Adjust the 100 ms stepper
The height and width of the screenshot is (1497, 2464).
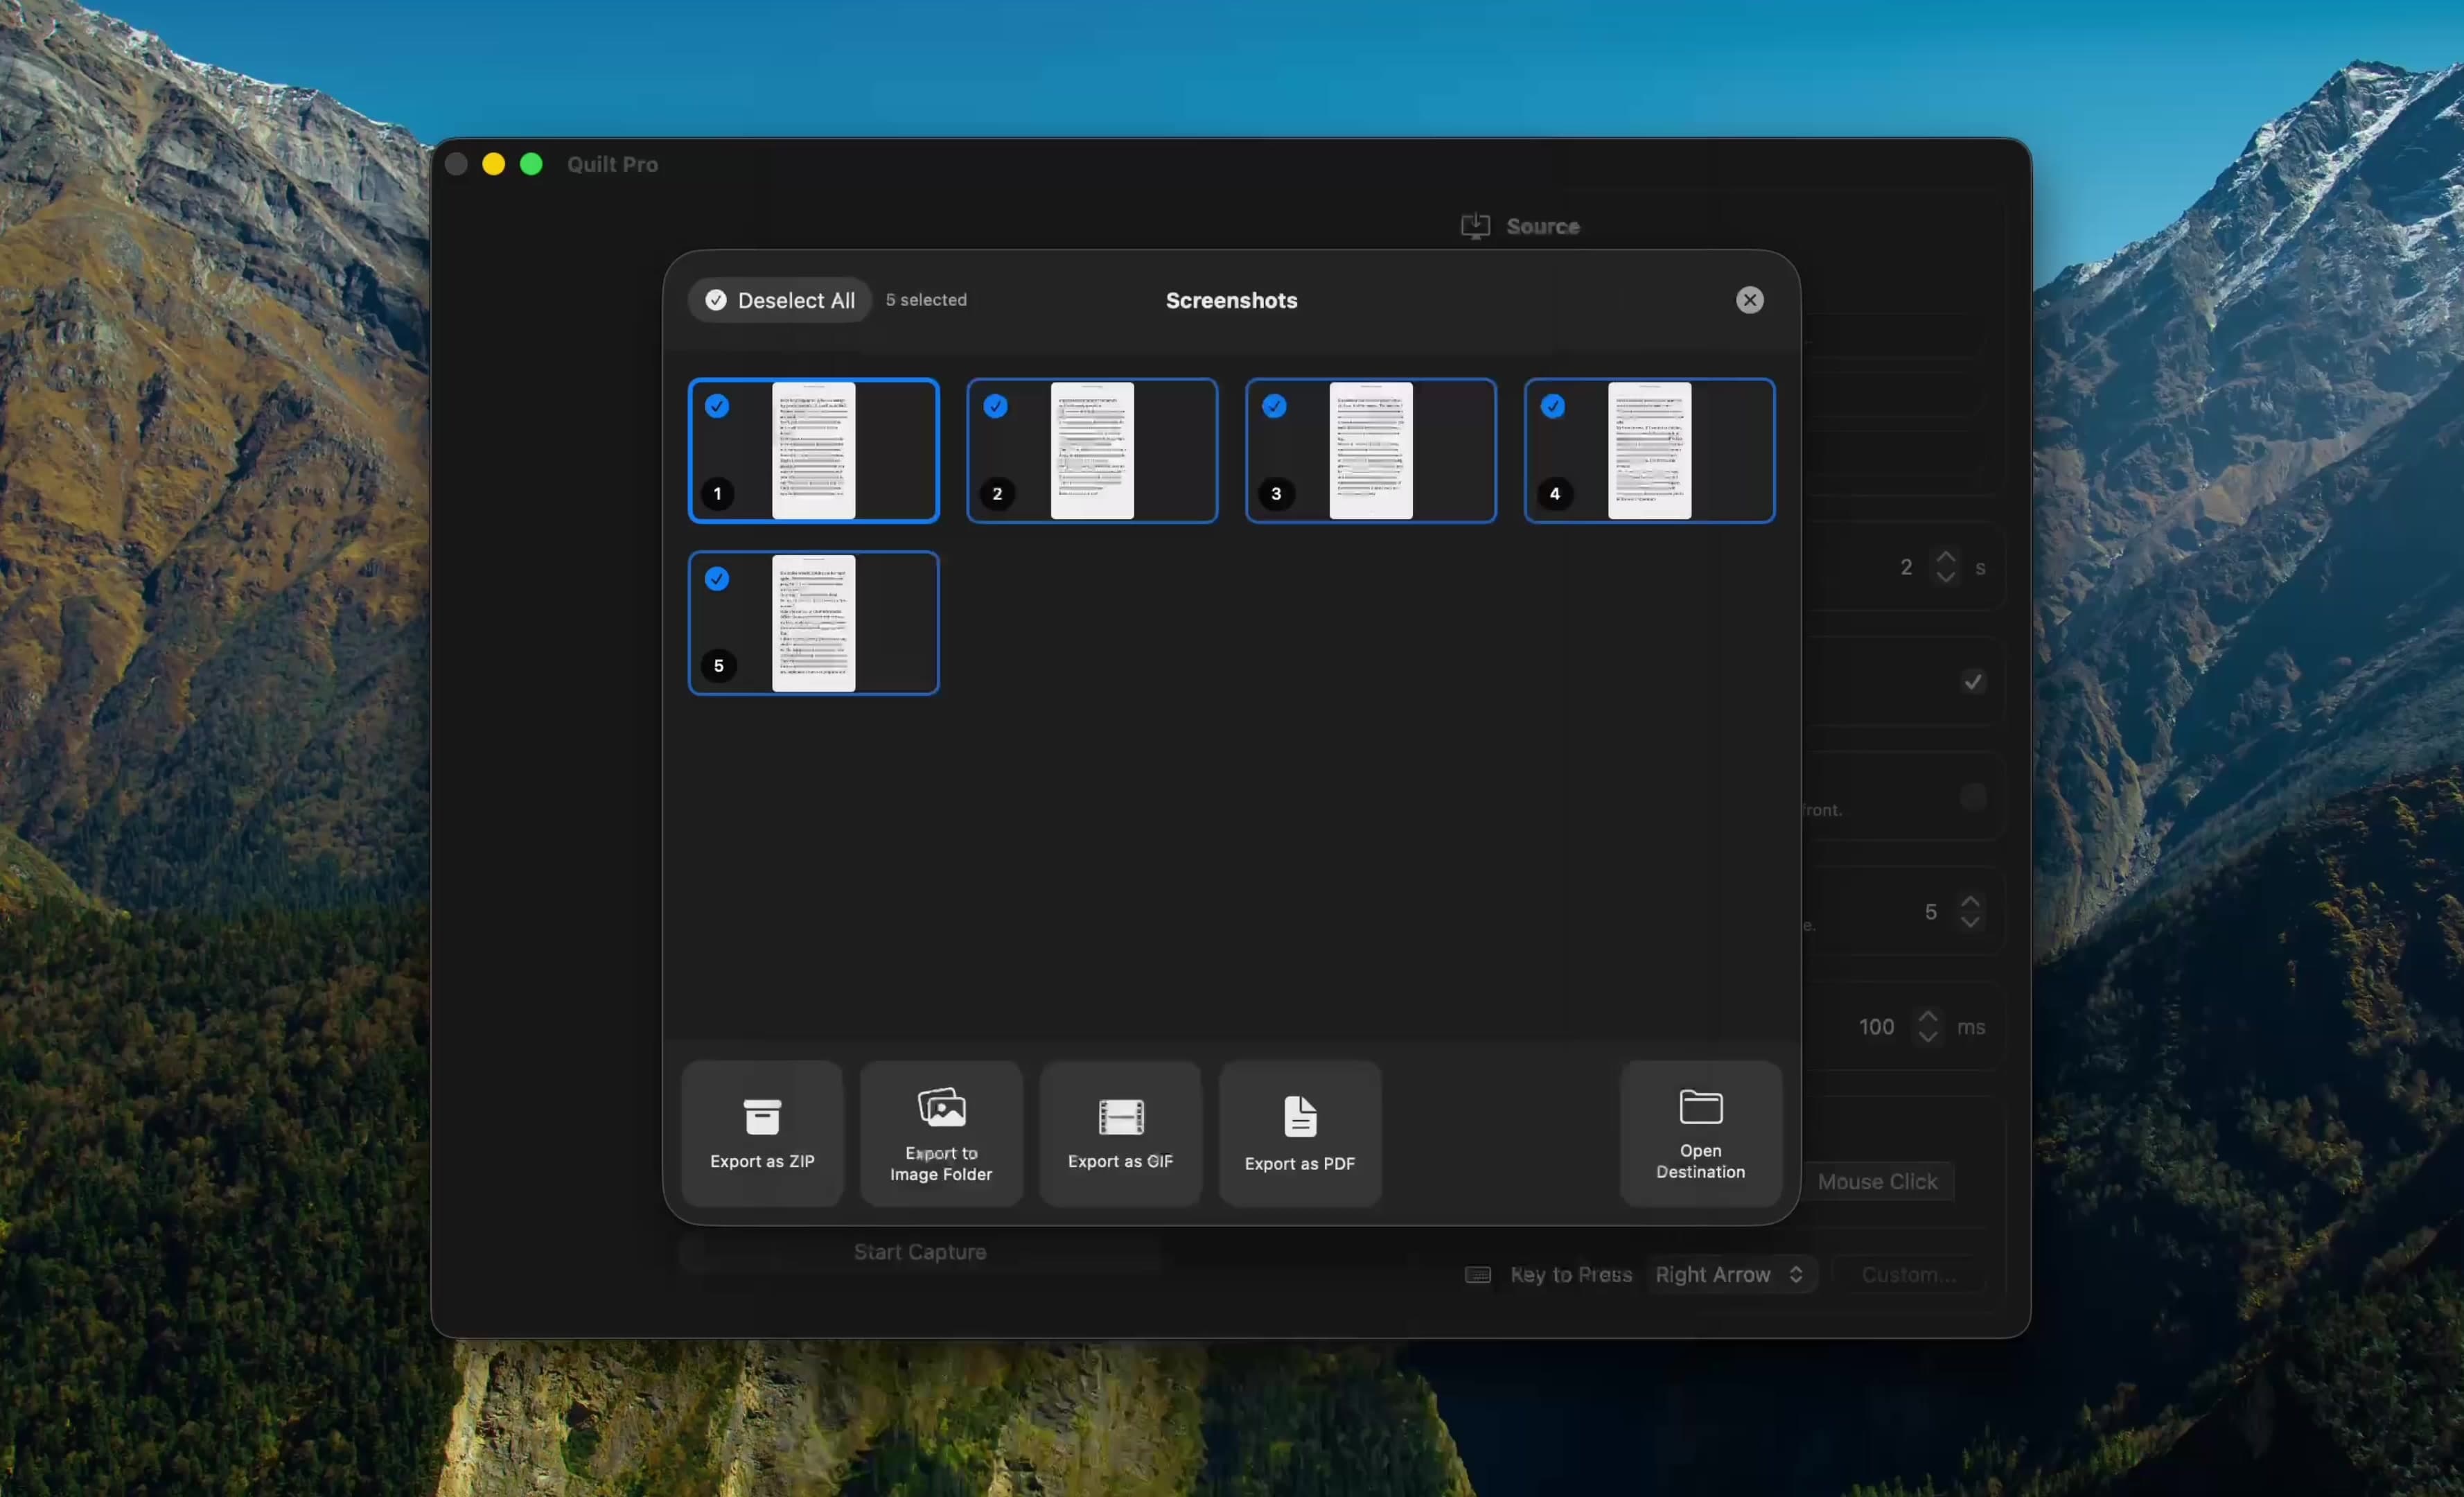(x=1927, y=1027)
